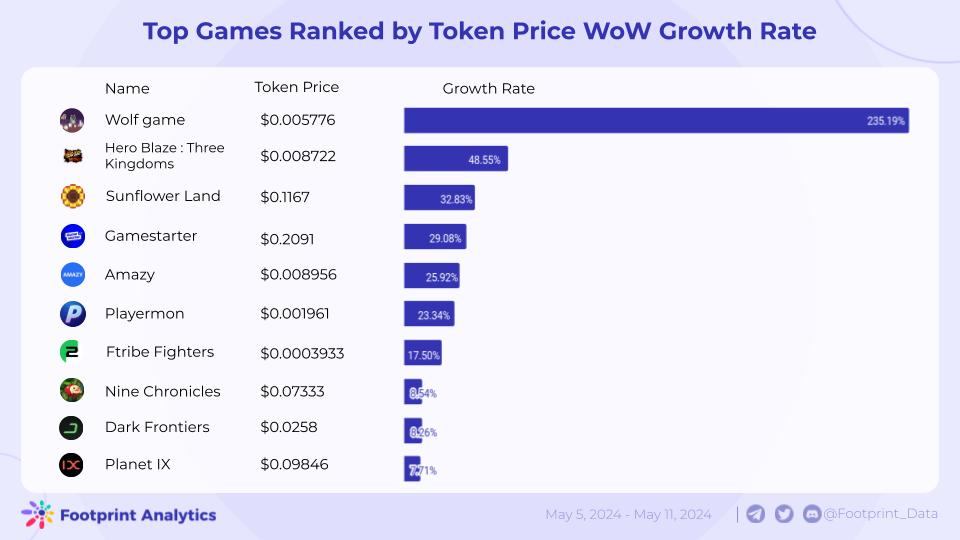Image resolution: width=960 pixels, height=540 pixels.
Task: Click the Hero Blaze 48.55% bar
Action: [456, 159]
